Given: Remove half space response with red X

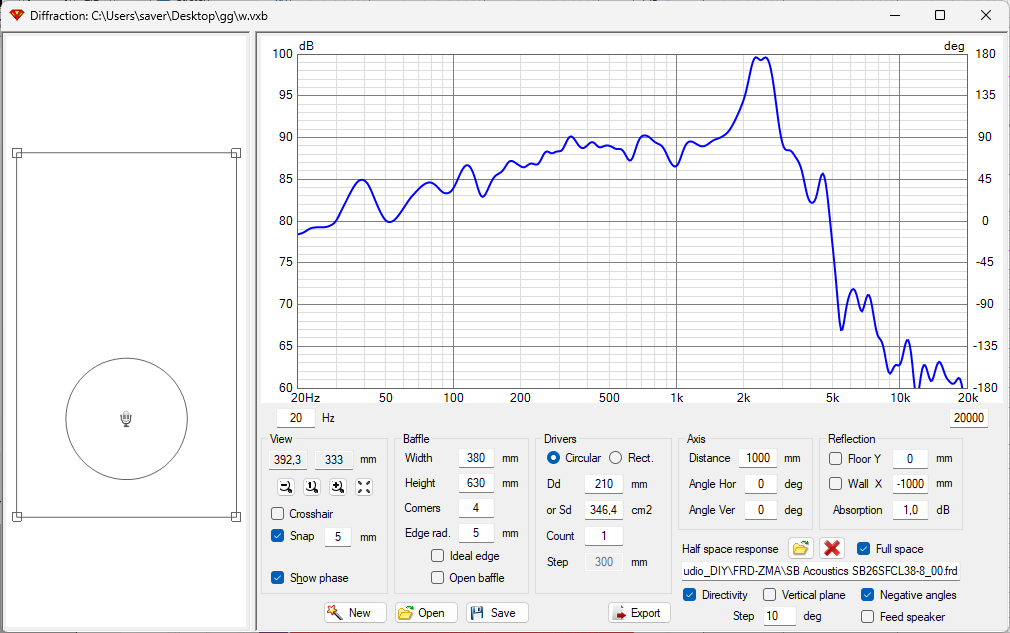Looking at the screenshot, I should pyautogui.click(x=832, y=549).
